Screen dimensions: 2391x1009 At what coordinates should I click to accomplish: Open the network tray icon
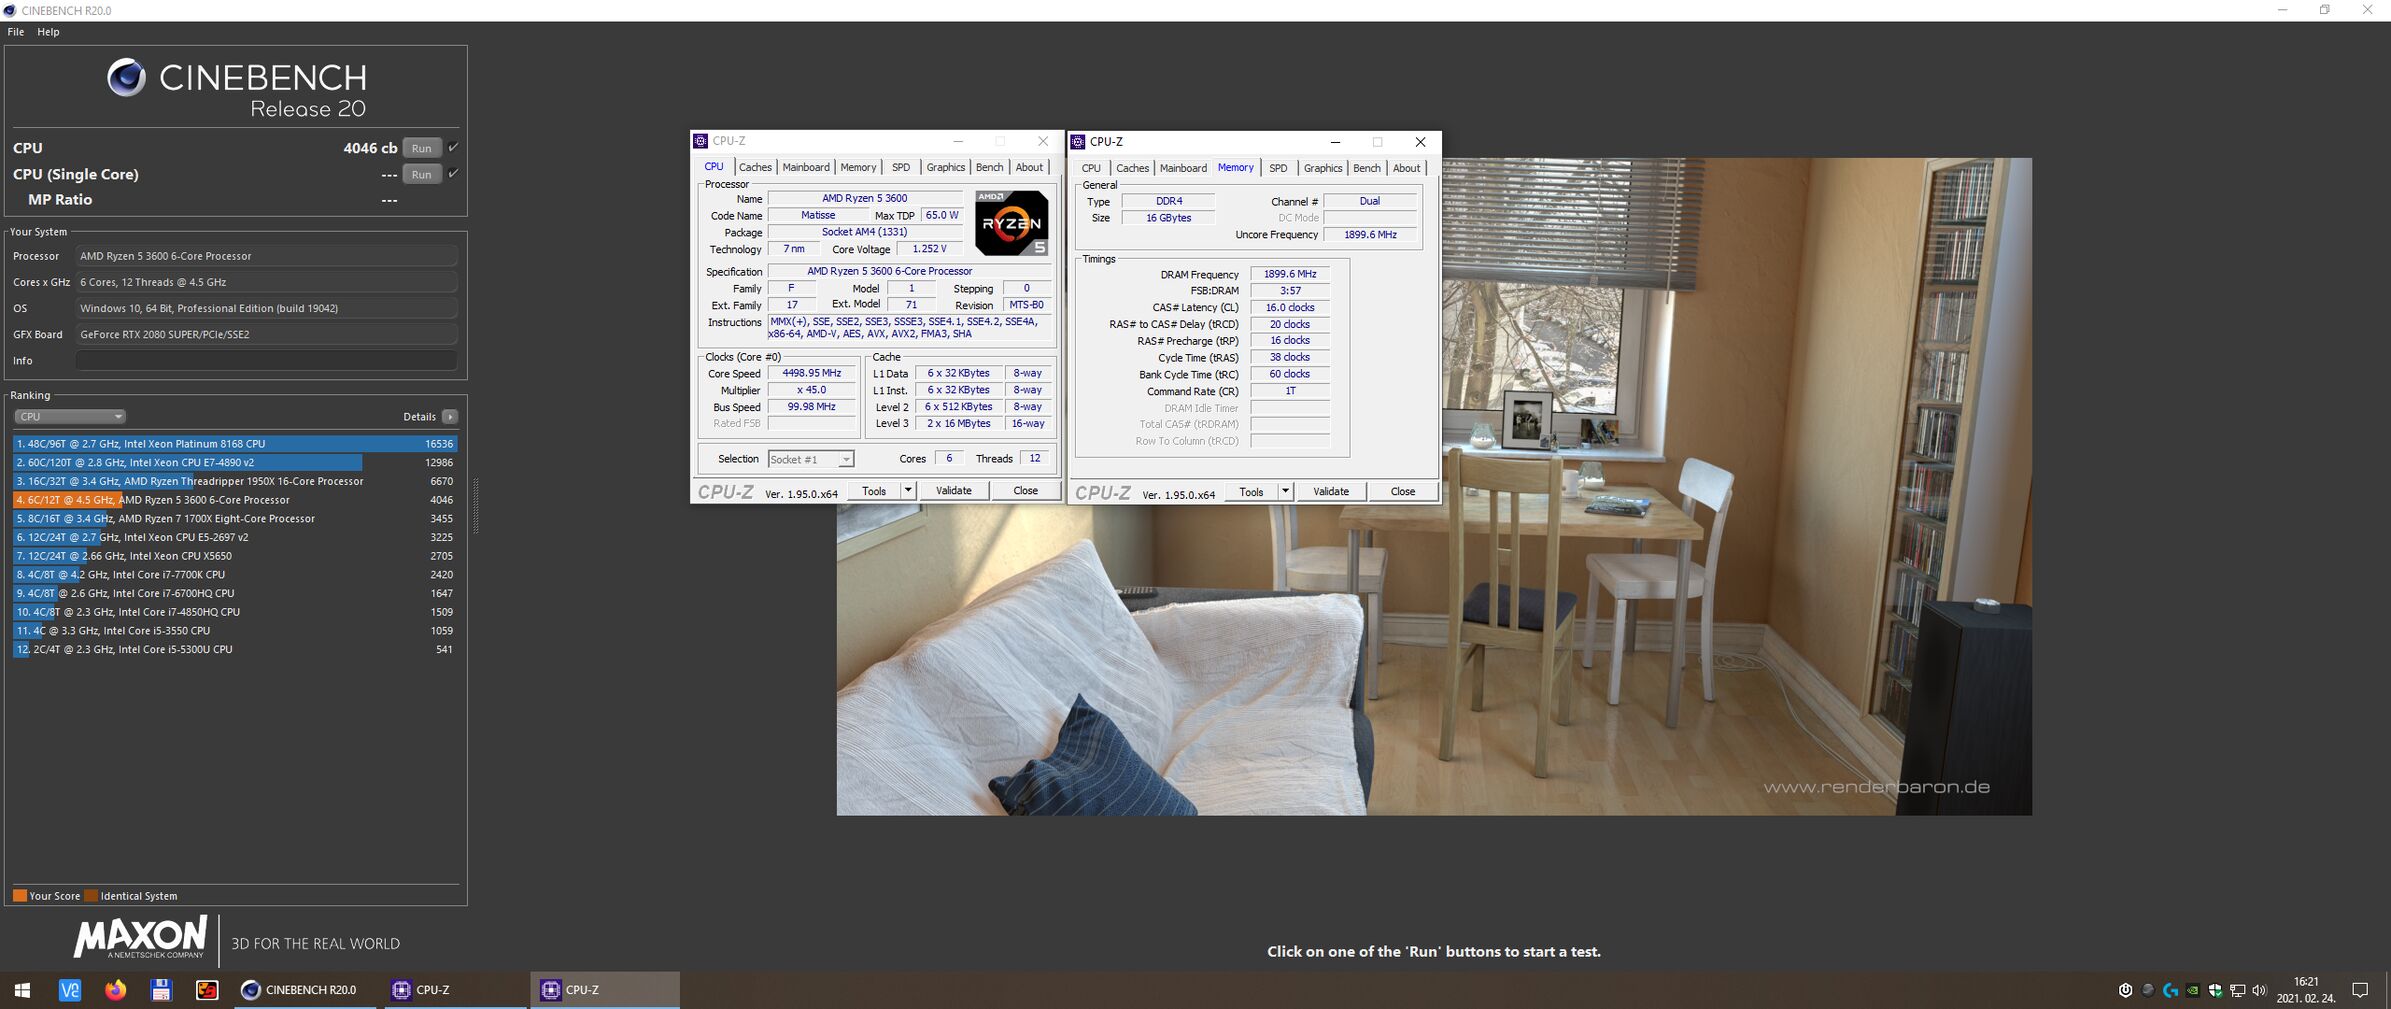point(2238,990)
